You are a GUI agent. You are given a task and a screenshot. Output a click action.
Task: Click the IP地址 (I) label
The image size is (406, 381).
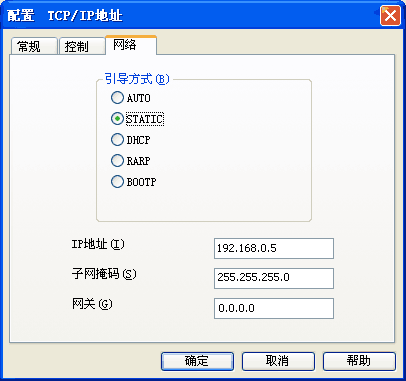[98, 244]
